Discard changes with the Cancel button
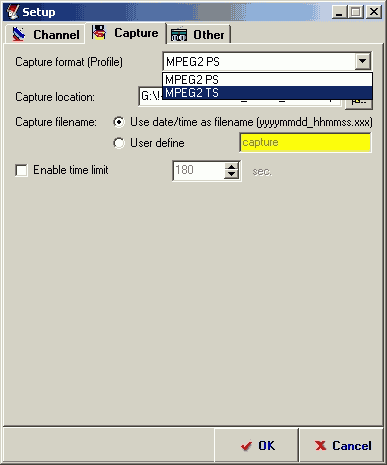 point(342,445)
